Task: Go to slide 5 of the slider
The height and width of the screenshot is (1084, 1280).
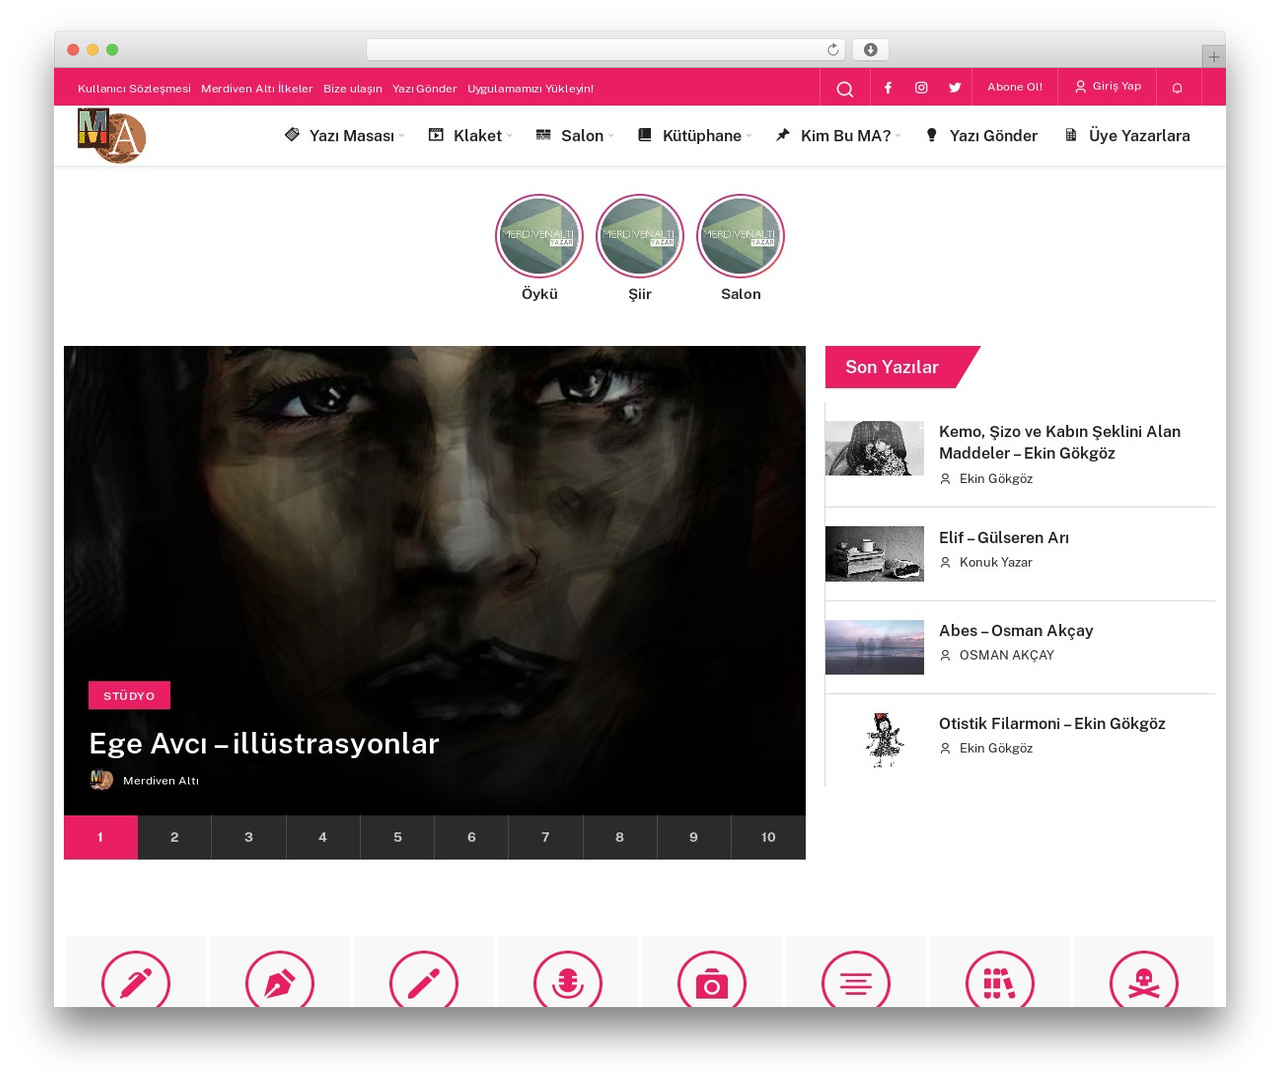Action: pos(397,837)
